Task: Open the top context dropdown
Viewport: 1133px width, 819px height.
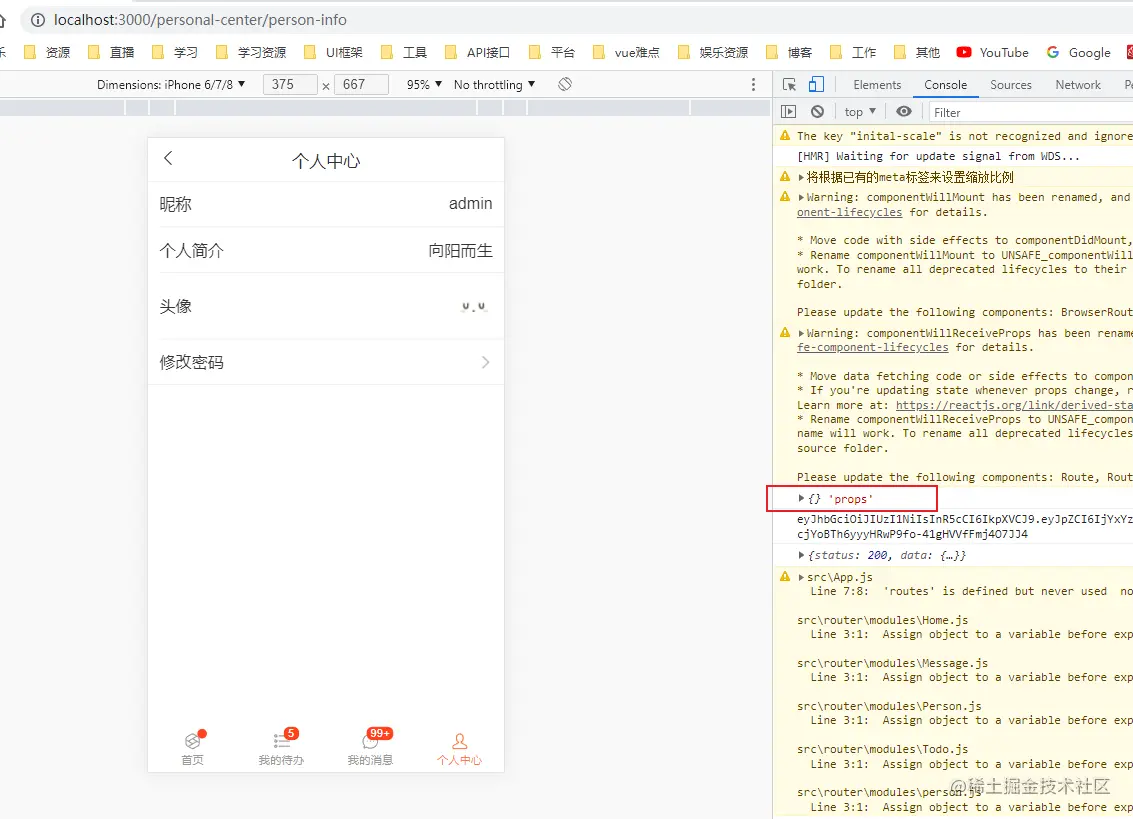Action: point(860,111)
